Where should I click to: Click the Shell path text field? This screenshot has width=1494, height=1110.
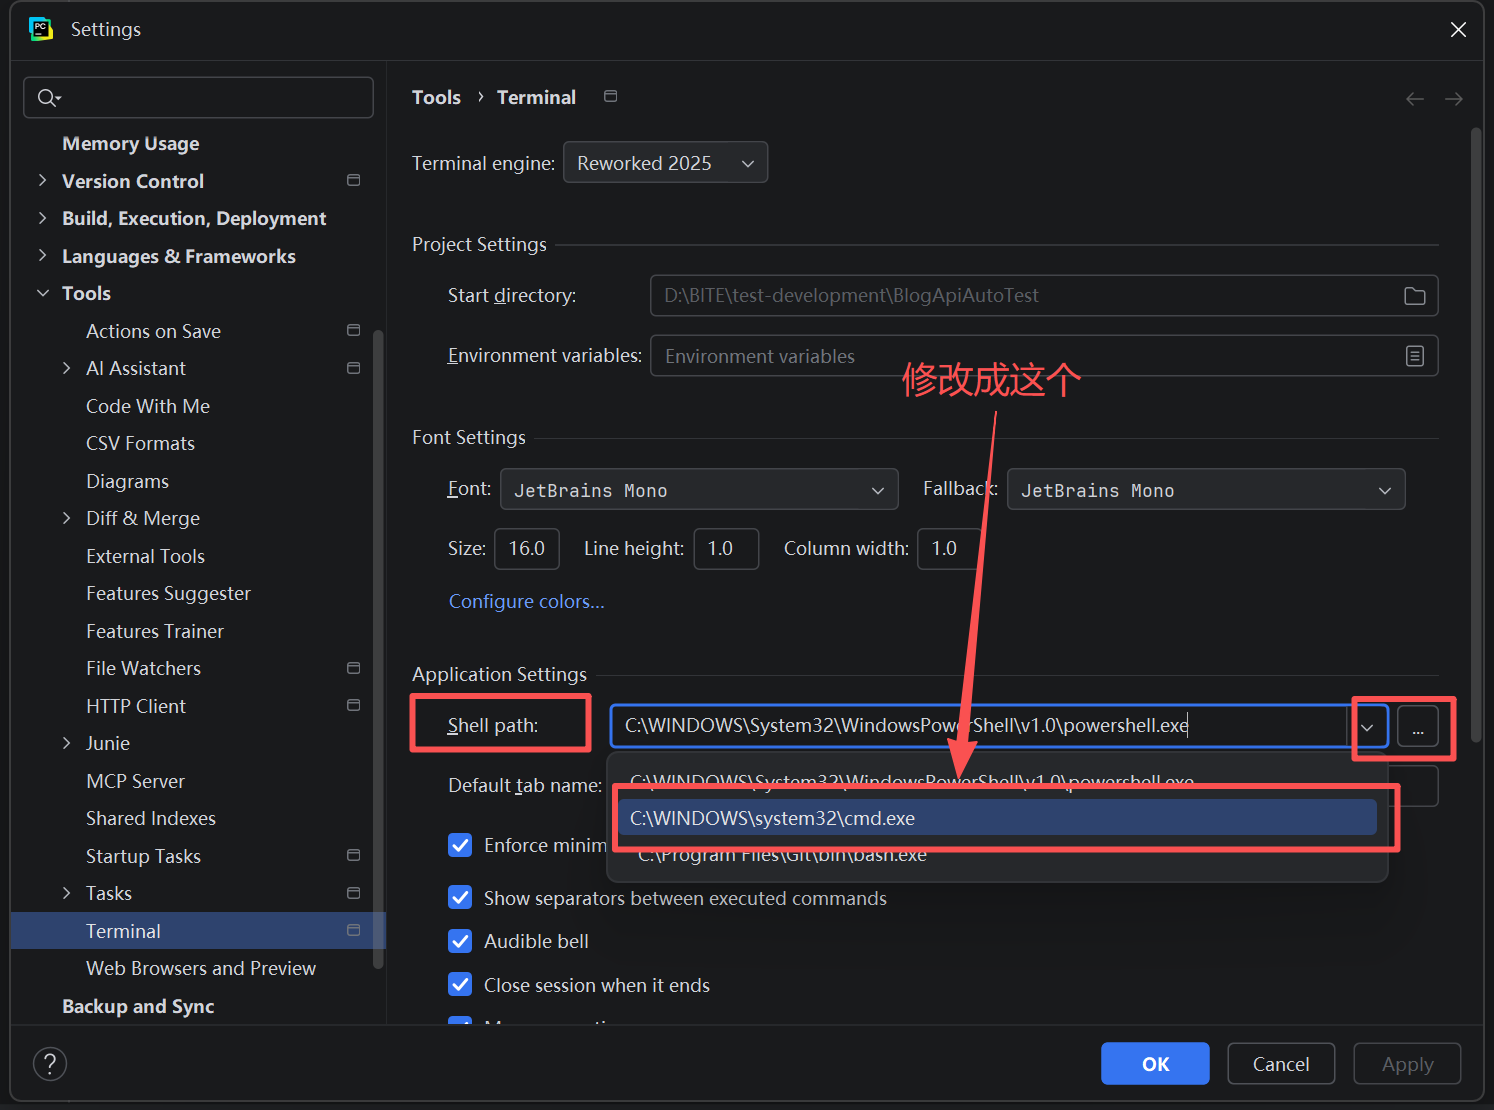(x=978, y=726)
